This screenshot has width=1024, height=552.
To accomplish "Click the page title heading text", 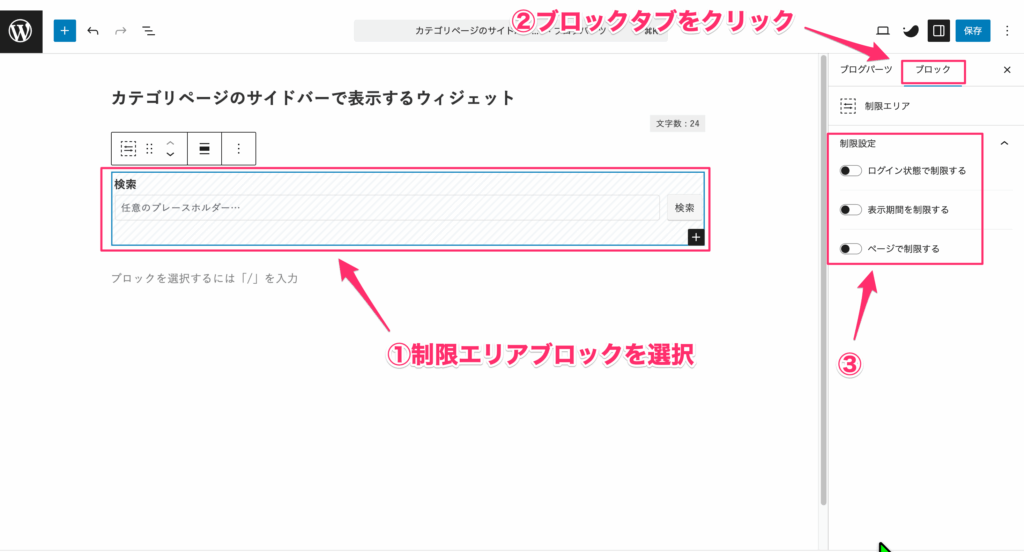I will (x=313, y=98).
